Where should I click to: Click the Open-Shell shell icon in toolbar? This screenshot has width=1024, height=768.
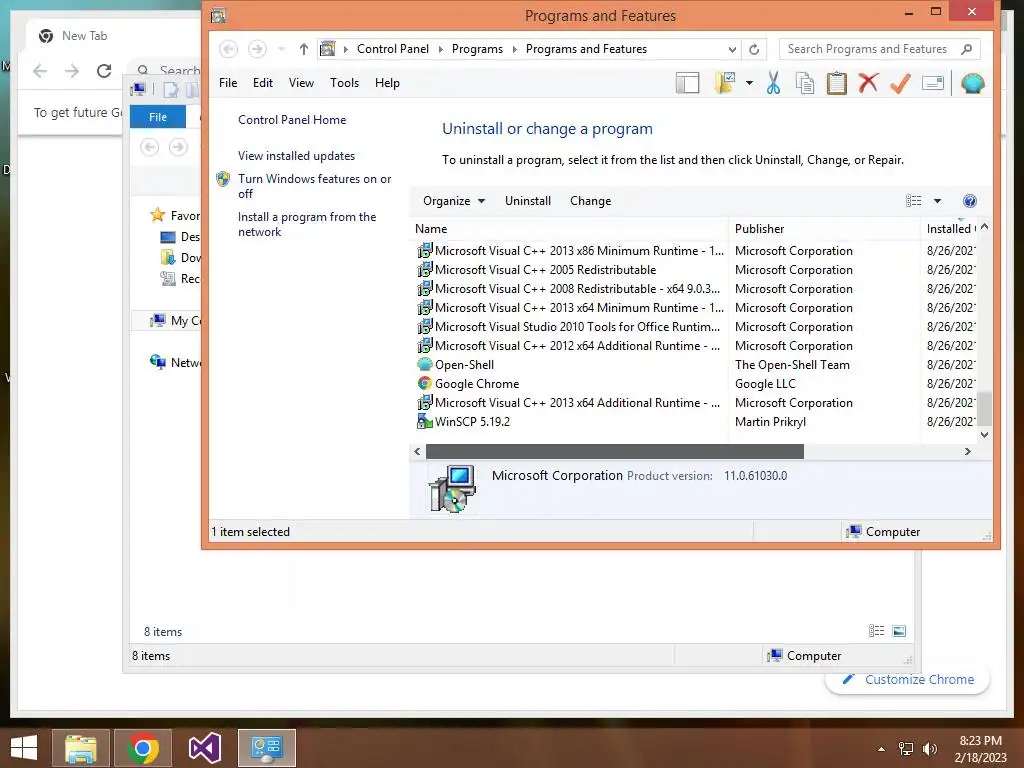972,83
